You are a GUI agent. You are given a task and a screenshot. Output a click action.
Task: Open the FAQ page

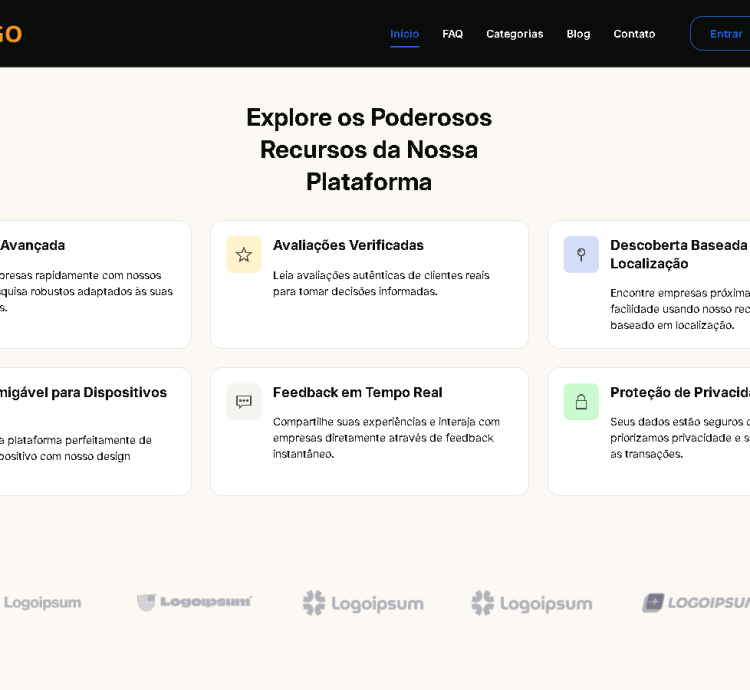pos(452,34)
